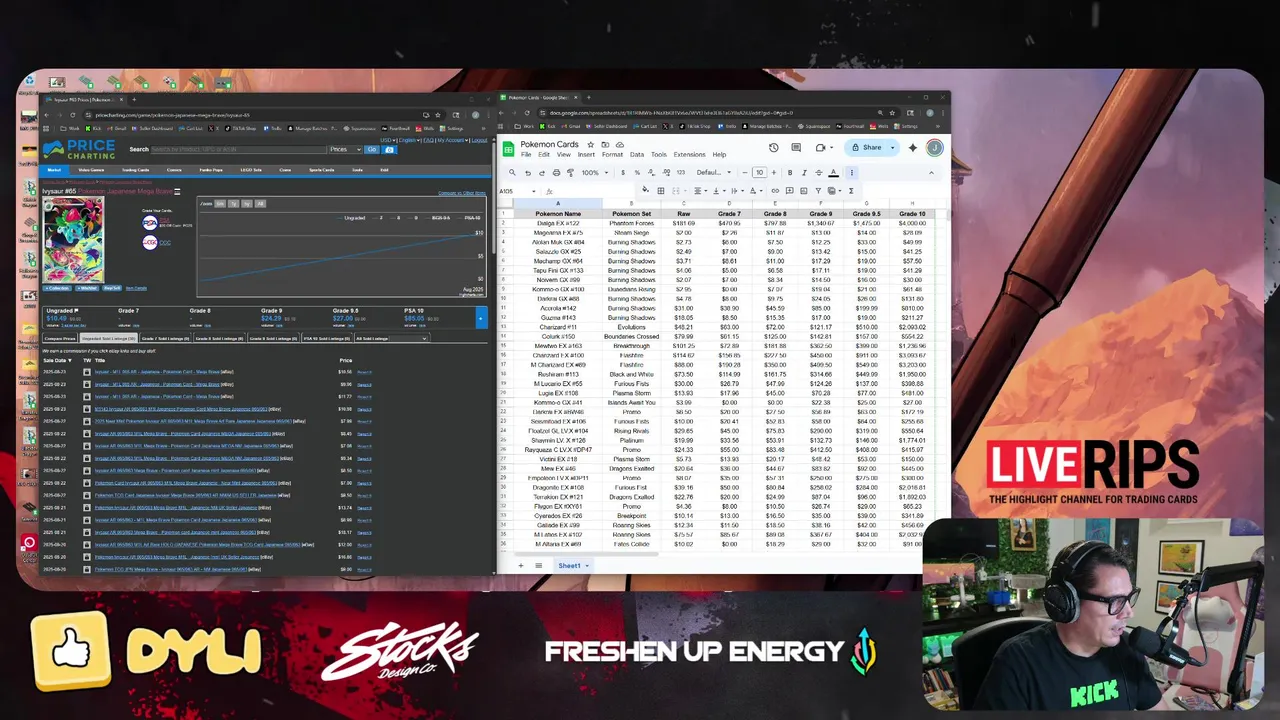Open the Extensions menu in Sheets
The height and width of the screenshot is (720, 1280).
(x=689, y=155)
